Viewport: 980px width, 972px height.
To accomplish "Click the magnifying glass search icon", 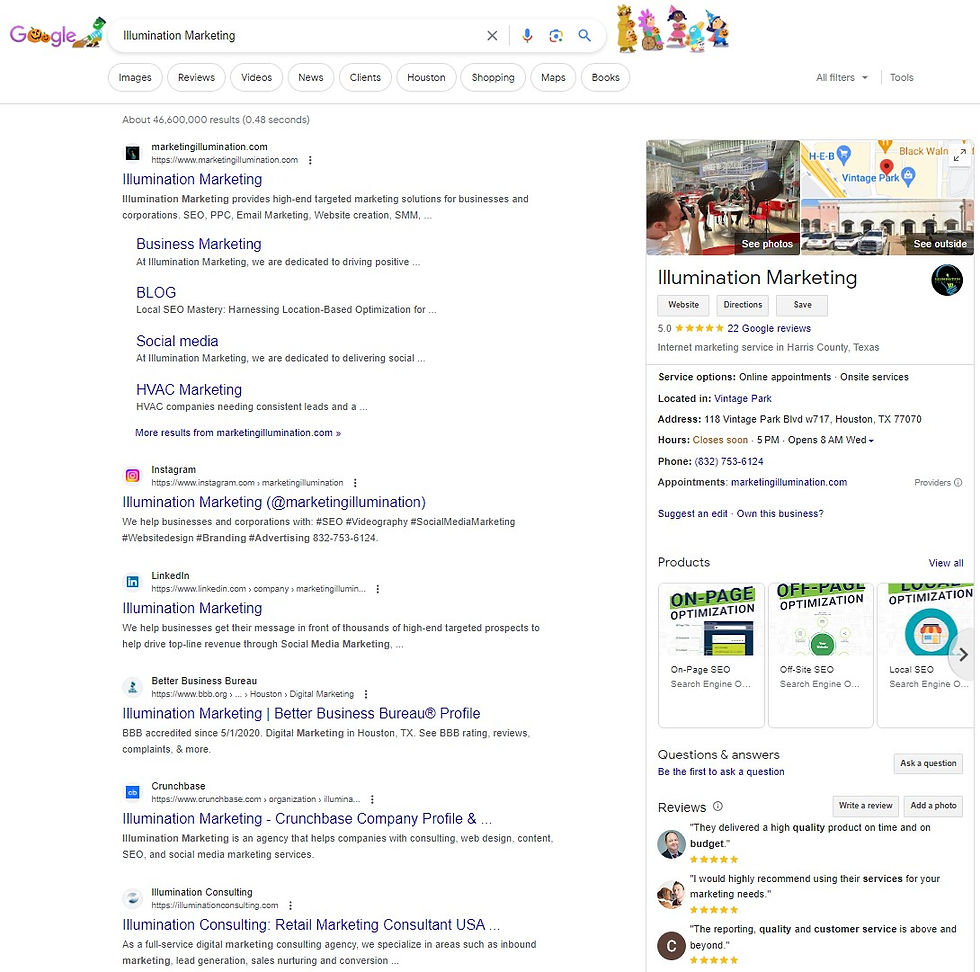I will (584, 36).
